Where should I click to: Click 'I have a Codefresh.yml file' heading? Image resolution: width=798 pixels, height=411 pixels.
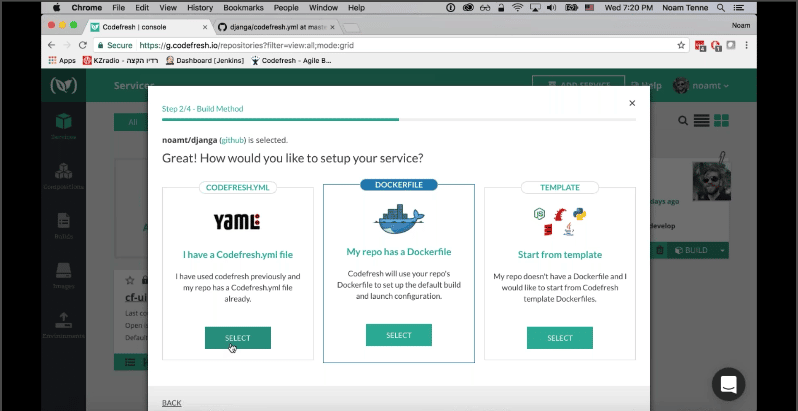238,254
